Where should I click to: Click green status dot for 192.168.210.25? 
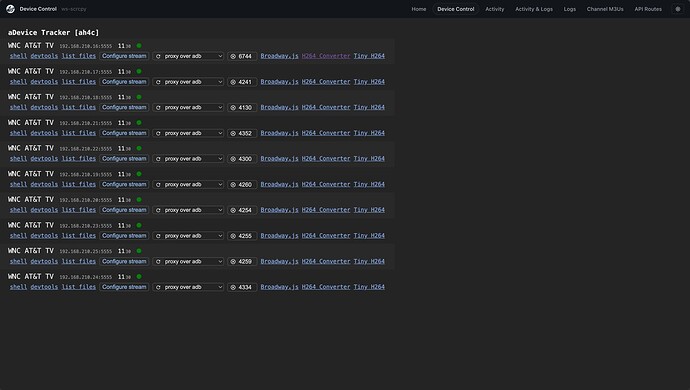pos(139,251)
